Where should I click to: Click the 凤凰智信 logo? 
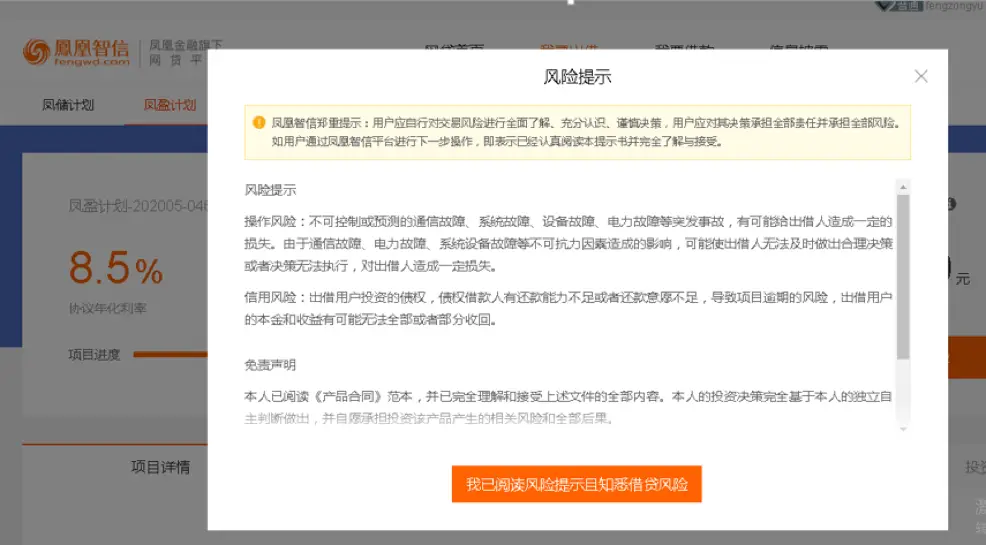75,52
